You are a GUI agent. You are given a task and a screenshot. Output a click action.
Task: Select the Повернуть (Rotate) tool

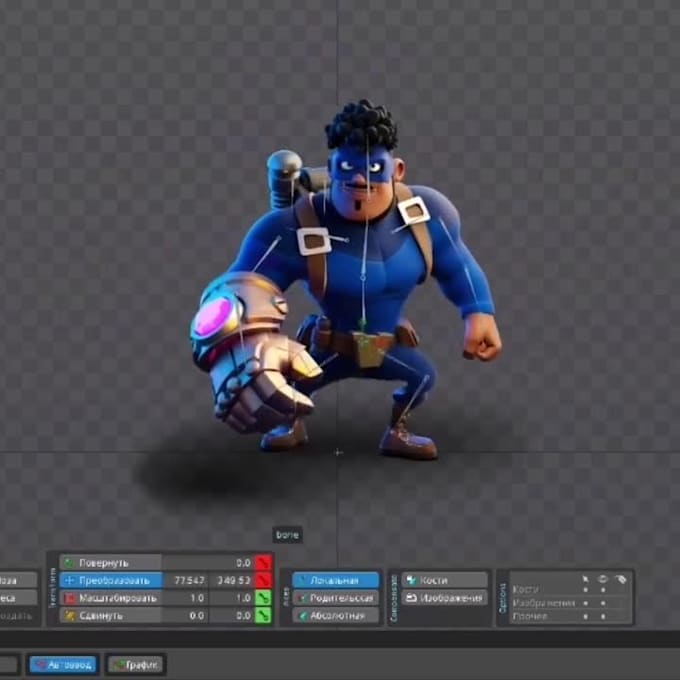click(x=111, y=563)
